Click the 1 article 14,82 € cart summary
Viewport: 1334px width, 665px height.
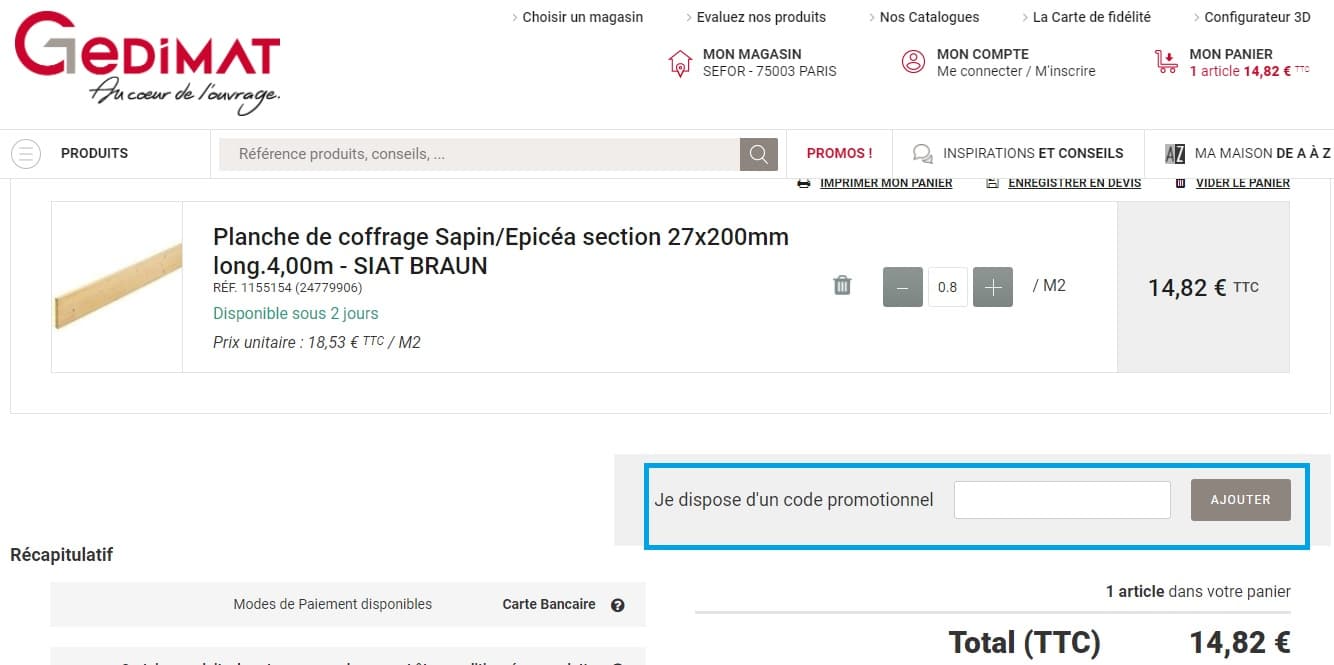(x=1249, y=72)
